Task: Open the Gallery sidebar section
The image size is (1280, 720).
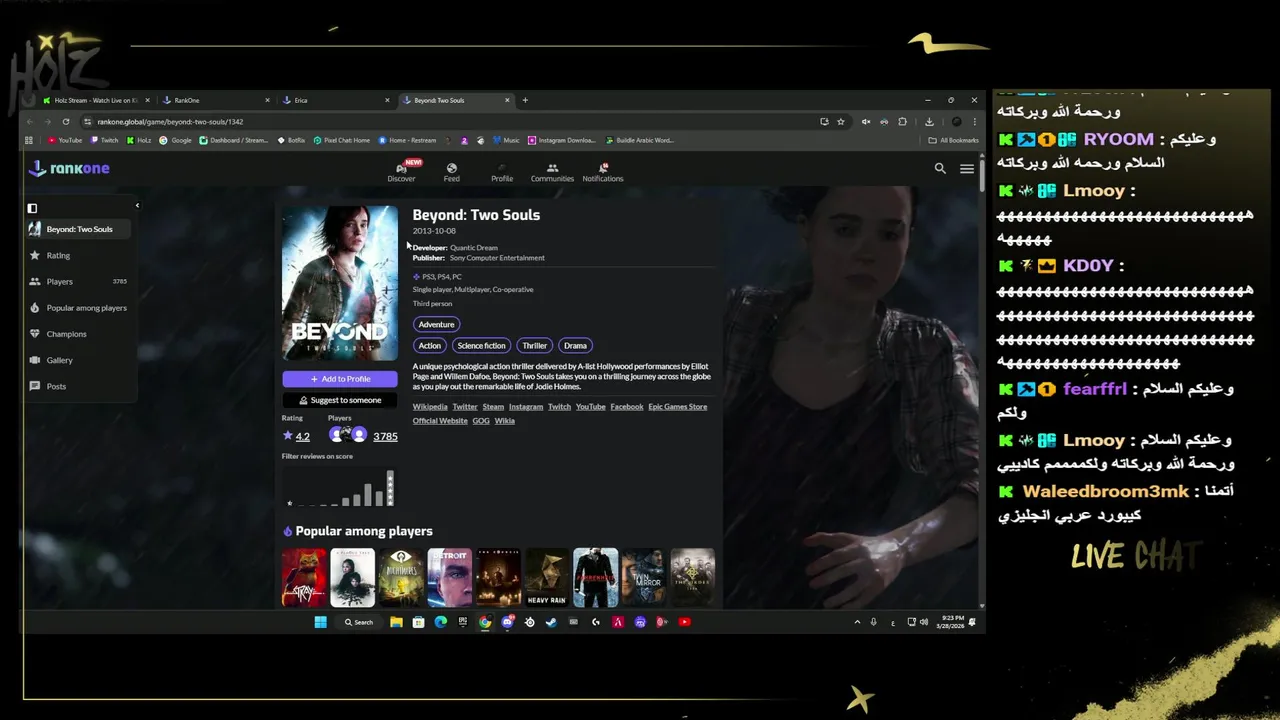Action: pos(80,360)
